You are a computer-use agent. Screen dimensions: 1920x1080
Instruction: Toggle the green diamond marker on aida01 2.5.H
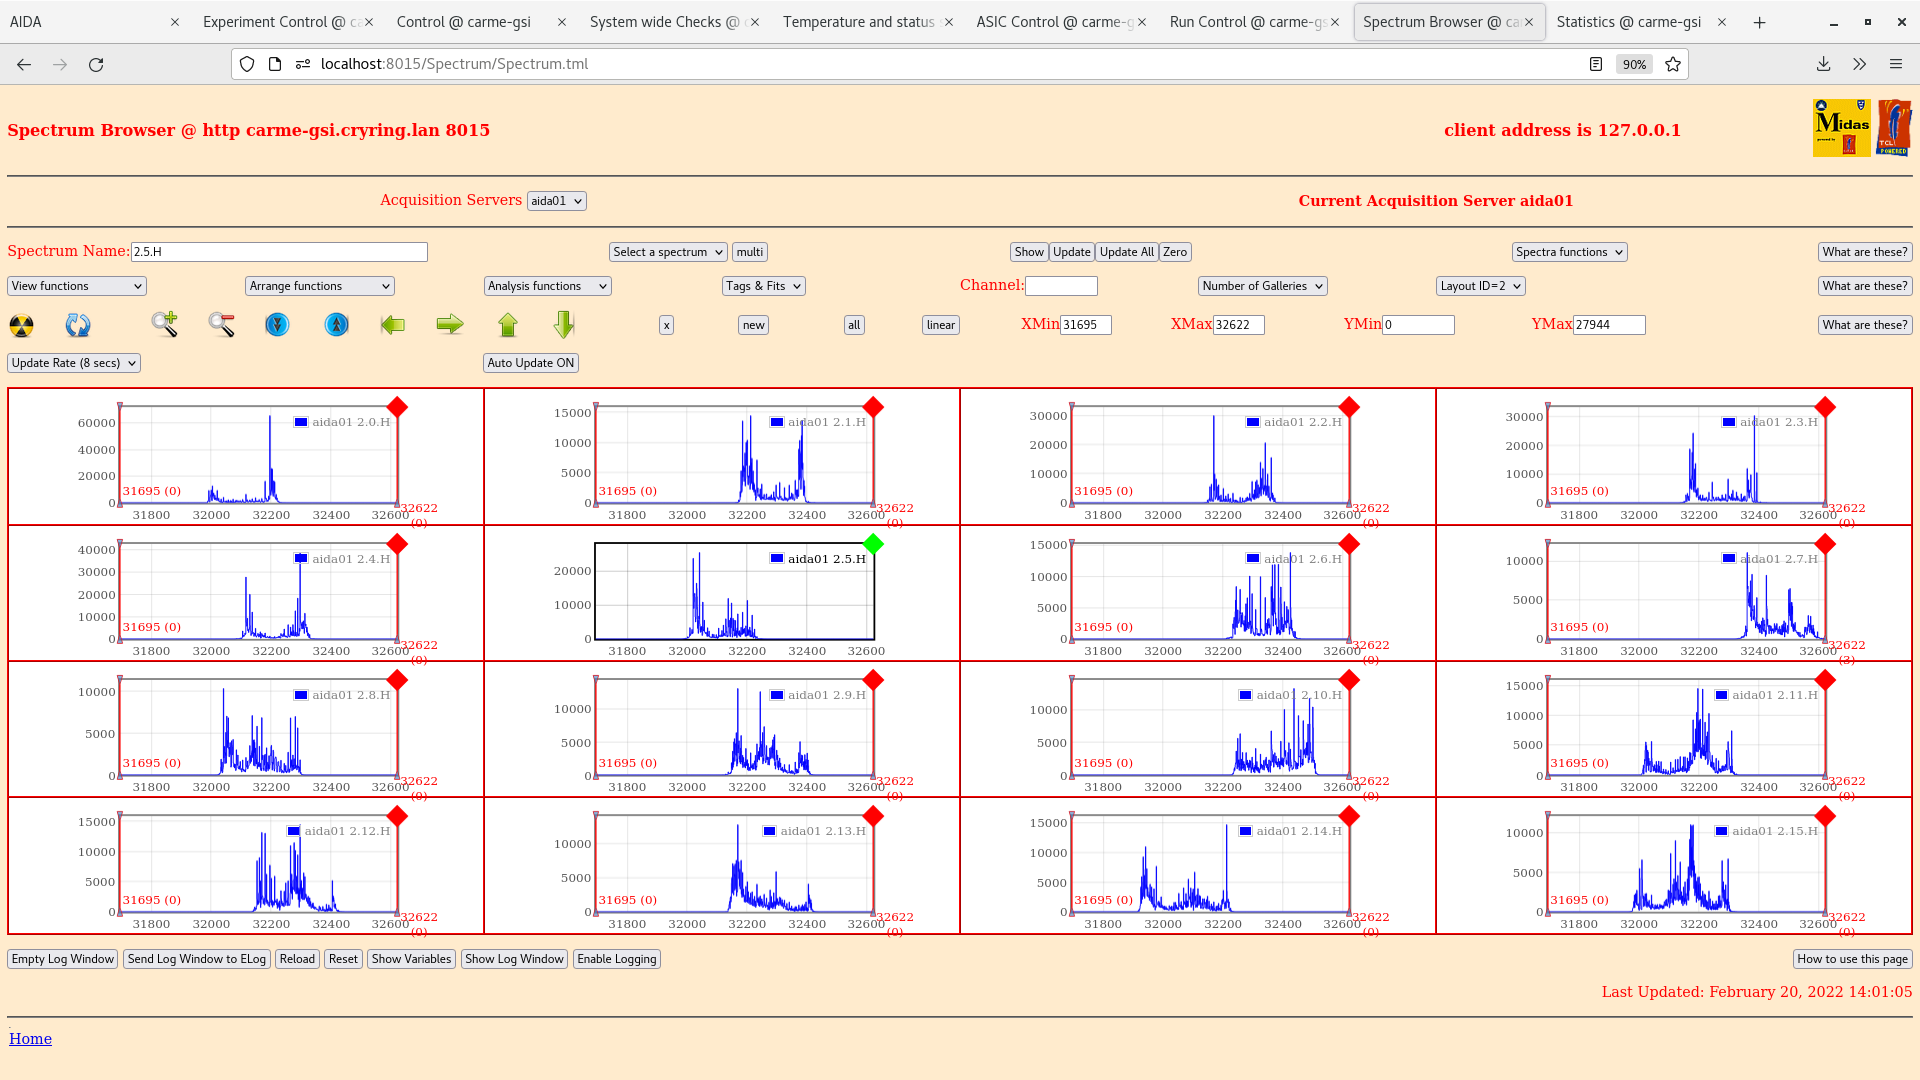[x=873, y=544]
